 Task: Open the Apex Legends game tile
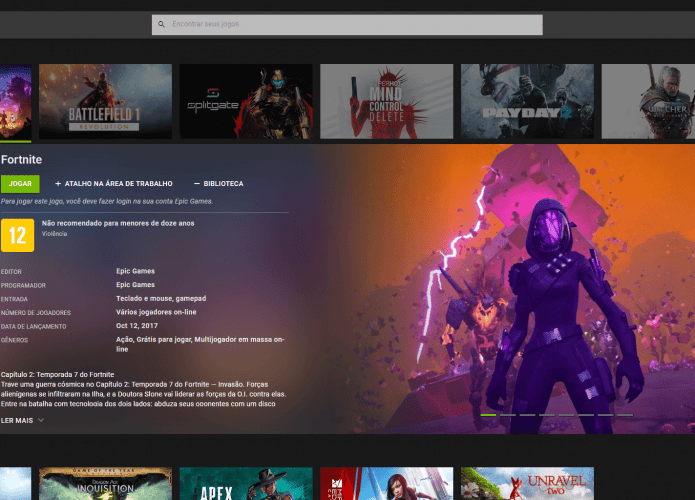[x=246, y=484]
